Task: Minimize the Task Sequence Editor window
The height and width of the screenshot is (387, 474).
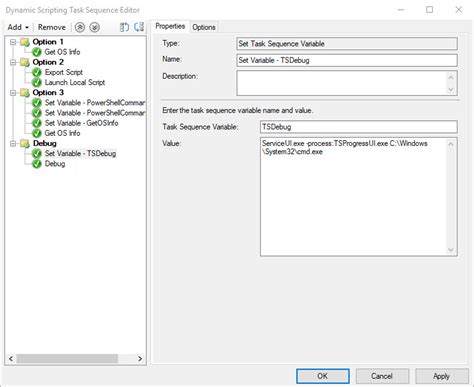Action: click(x=401, y=10)
